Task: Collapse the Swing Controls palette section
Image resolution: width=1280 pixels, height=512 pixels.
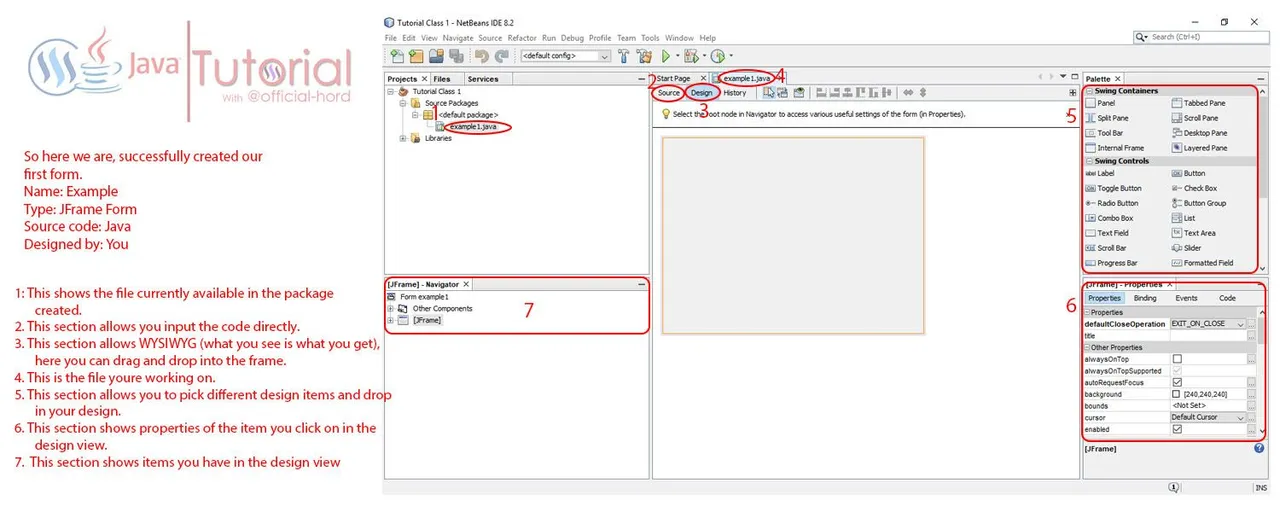Action: coord(1089,161)
